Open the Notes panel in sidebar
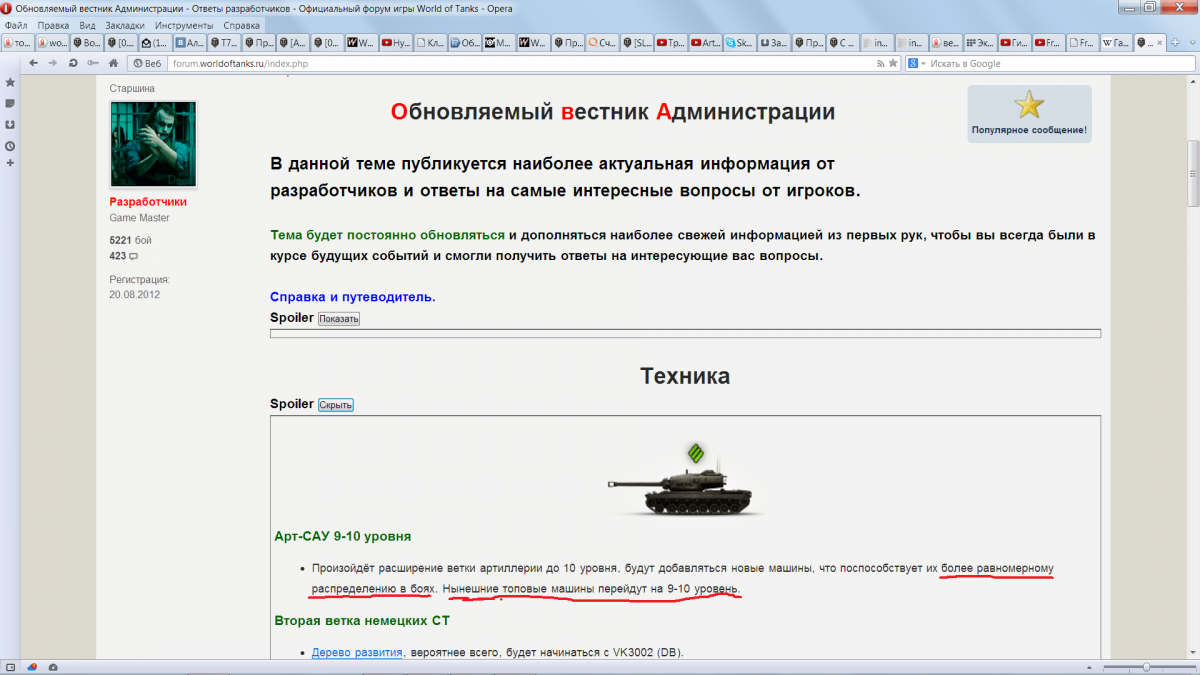 [10, 103]
